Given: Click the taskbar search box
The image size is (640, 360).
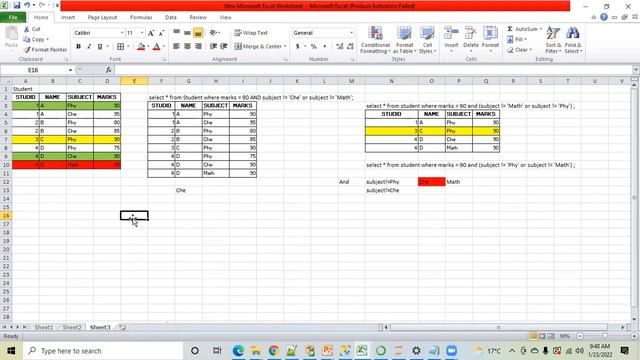Looking at the screenshot, I should pos(103,351).
